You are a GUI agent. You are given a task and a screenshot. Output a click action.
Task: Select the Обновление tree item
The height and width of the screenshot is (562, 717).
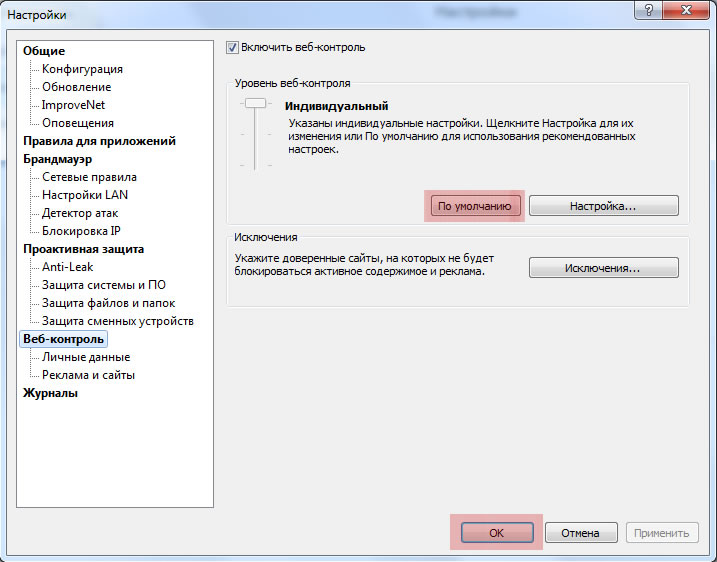[76, 87]
